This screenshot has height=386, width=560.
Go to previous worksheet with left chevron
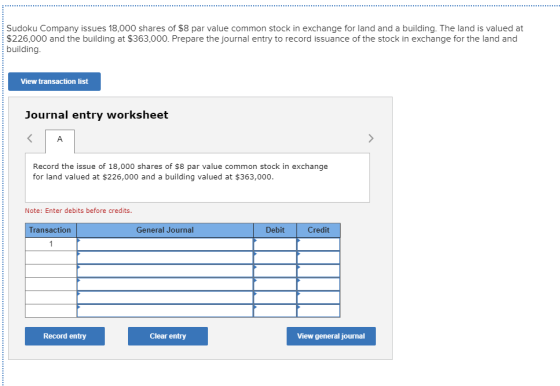pyautogui.click(x=30, y=138)
